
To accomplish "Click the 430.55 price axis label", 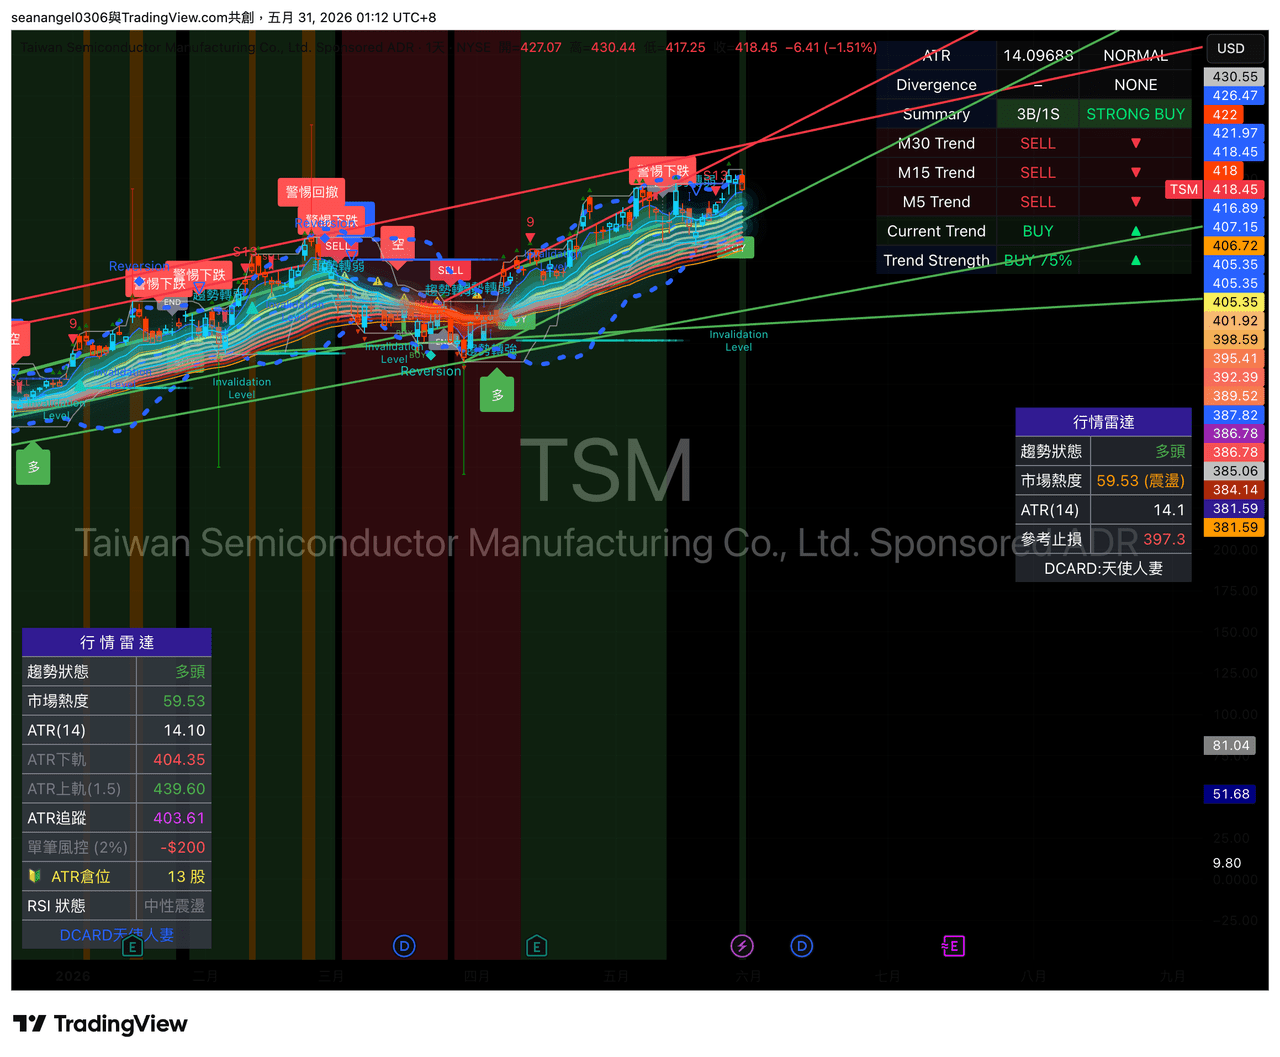I will (x=1235, y=76).
